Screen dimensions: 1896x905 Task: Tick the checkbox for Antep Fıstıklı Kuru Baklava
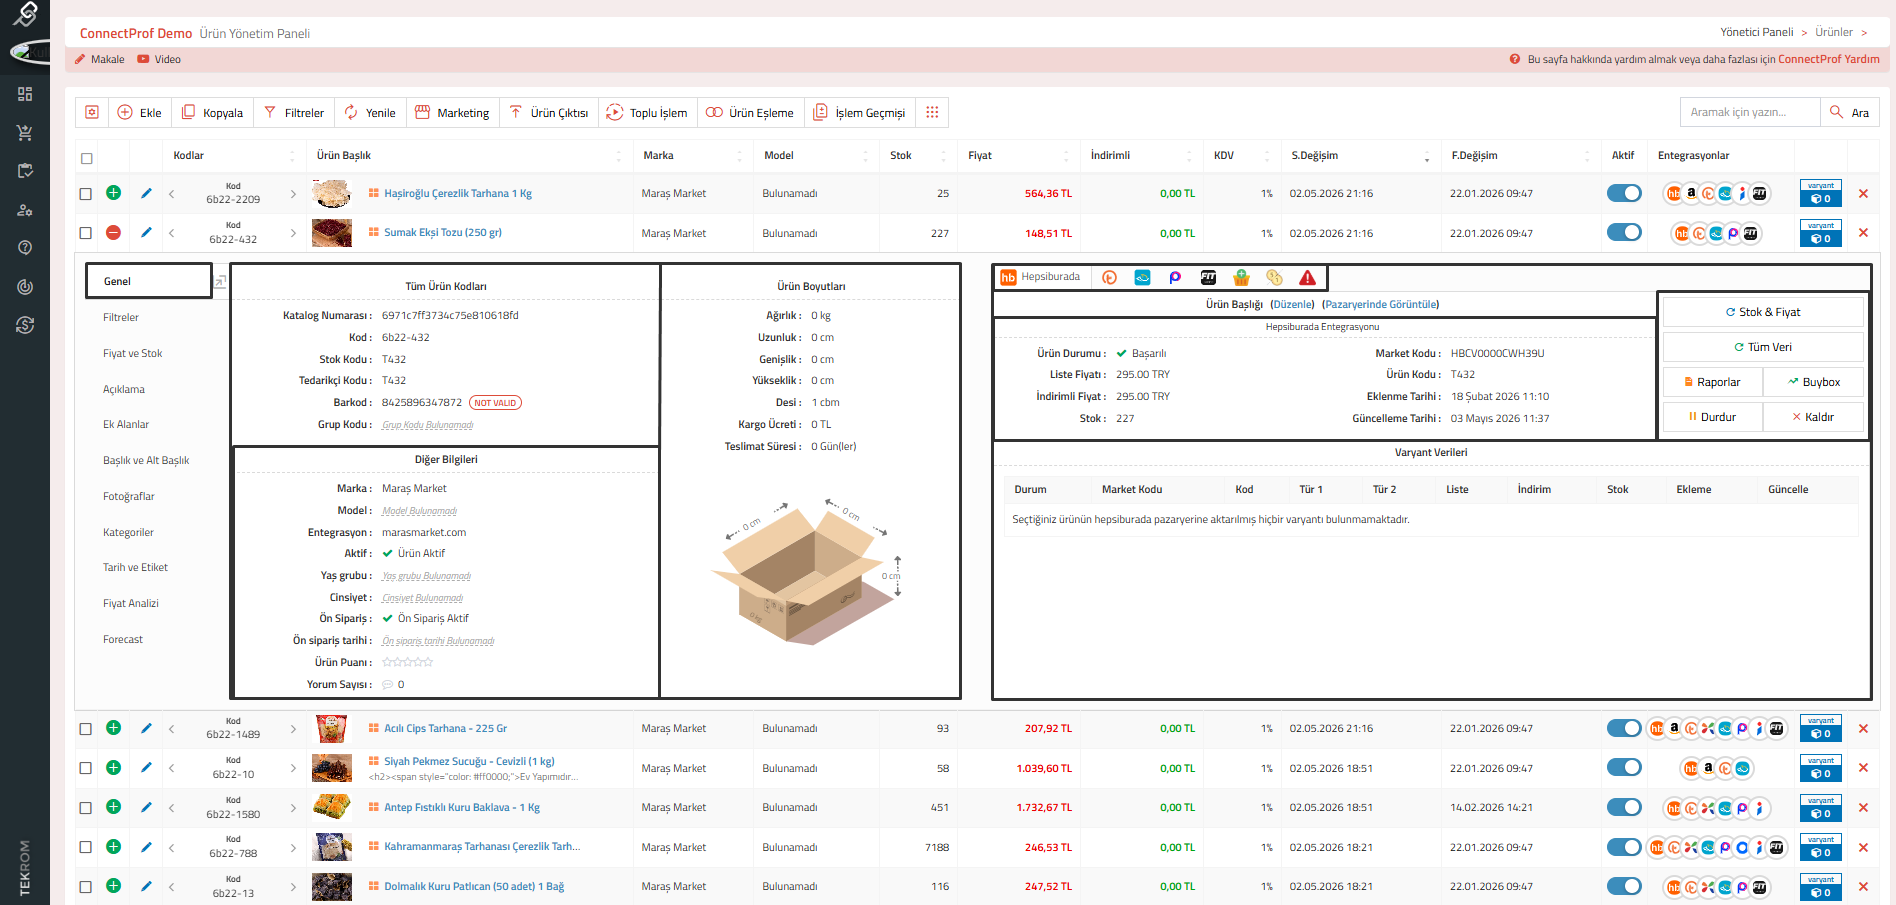[x=86, y=808]
